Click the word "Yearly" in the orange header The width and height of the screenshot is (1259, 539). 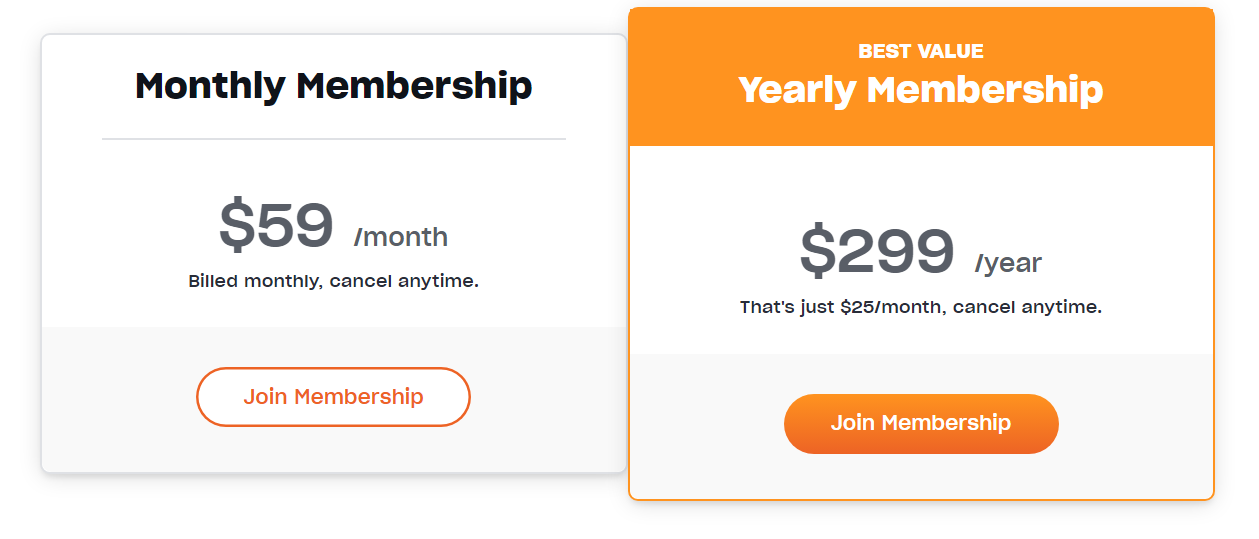point(798,90)
